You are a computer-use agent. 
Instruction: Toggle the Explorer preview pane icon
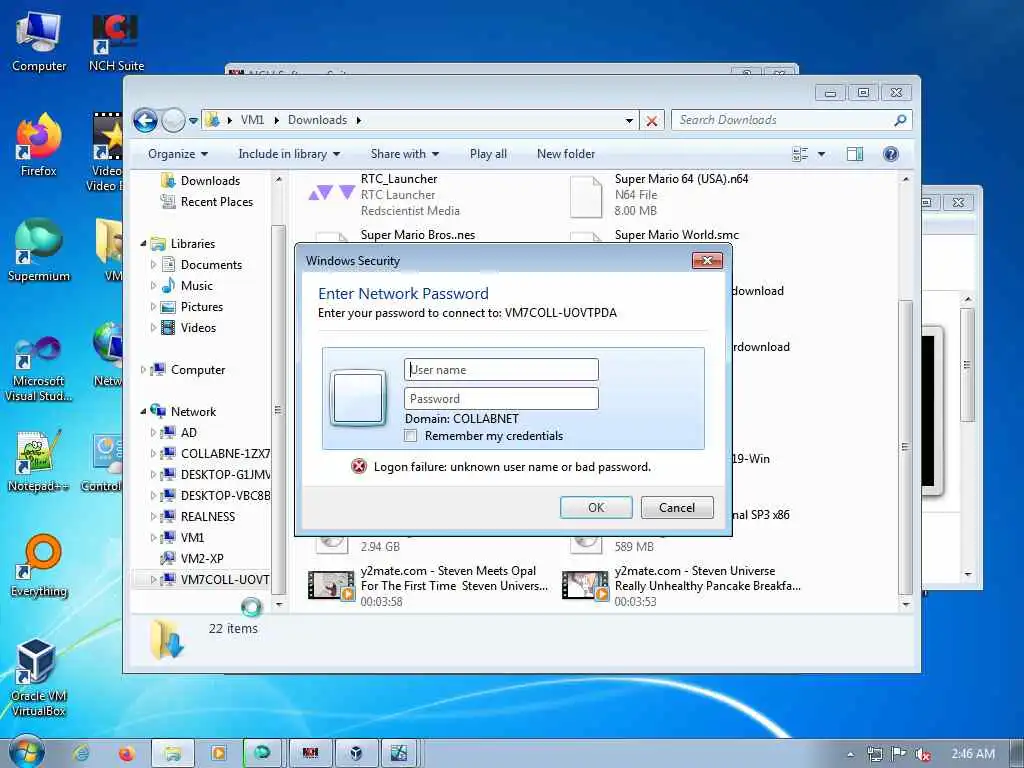pos(855,154)
